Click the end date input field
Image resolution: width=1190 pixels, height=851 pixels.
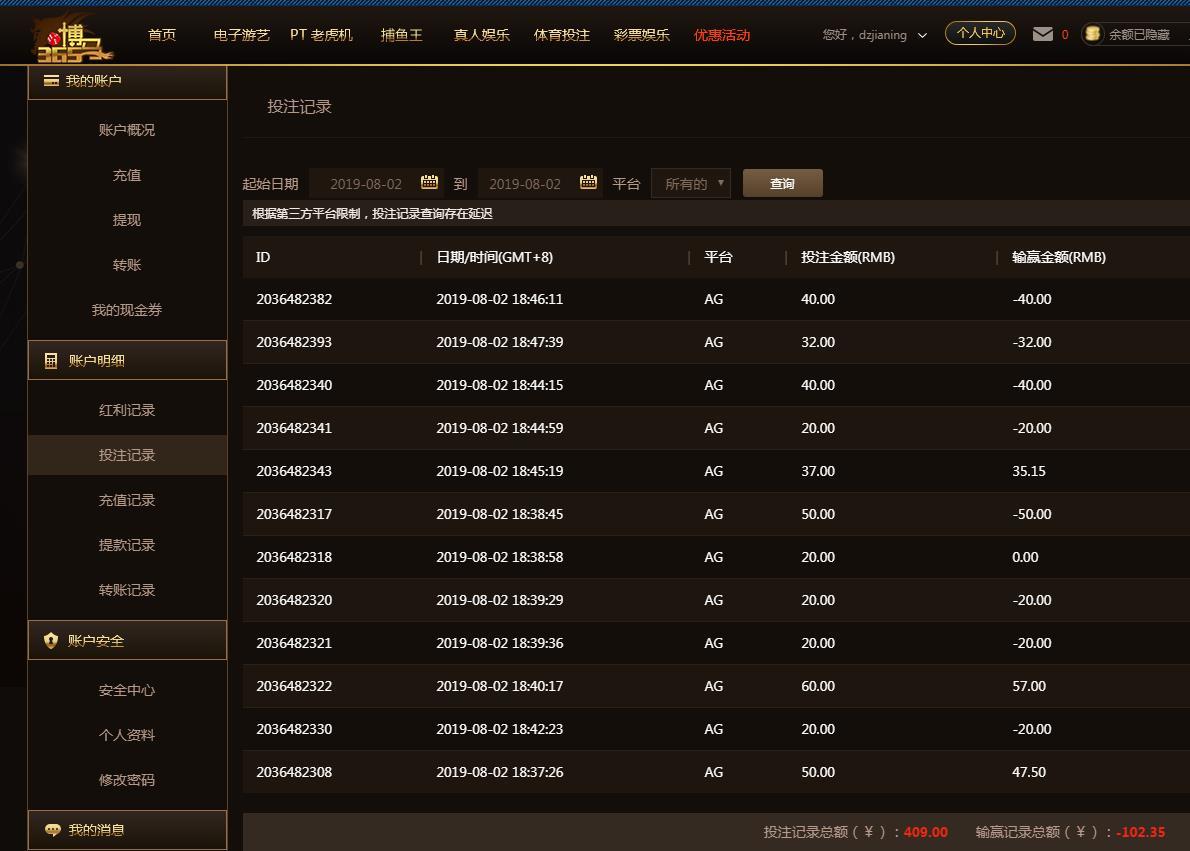click(540, 184)
